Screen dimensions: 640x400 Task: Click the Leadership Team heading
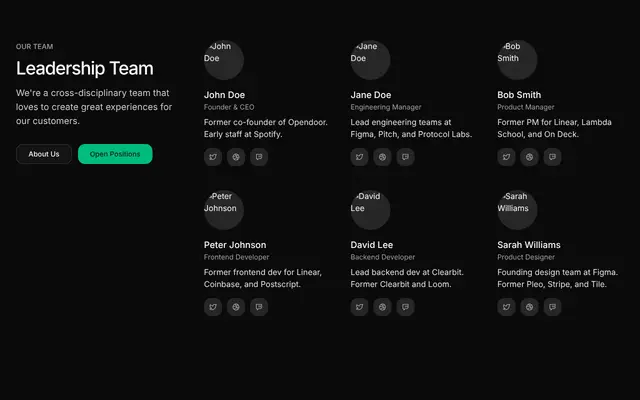tap(85, 68)
